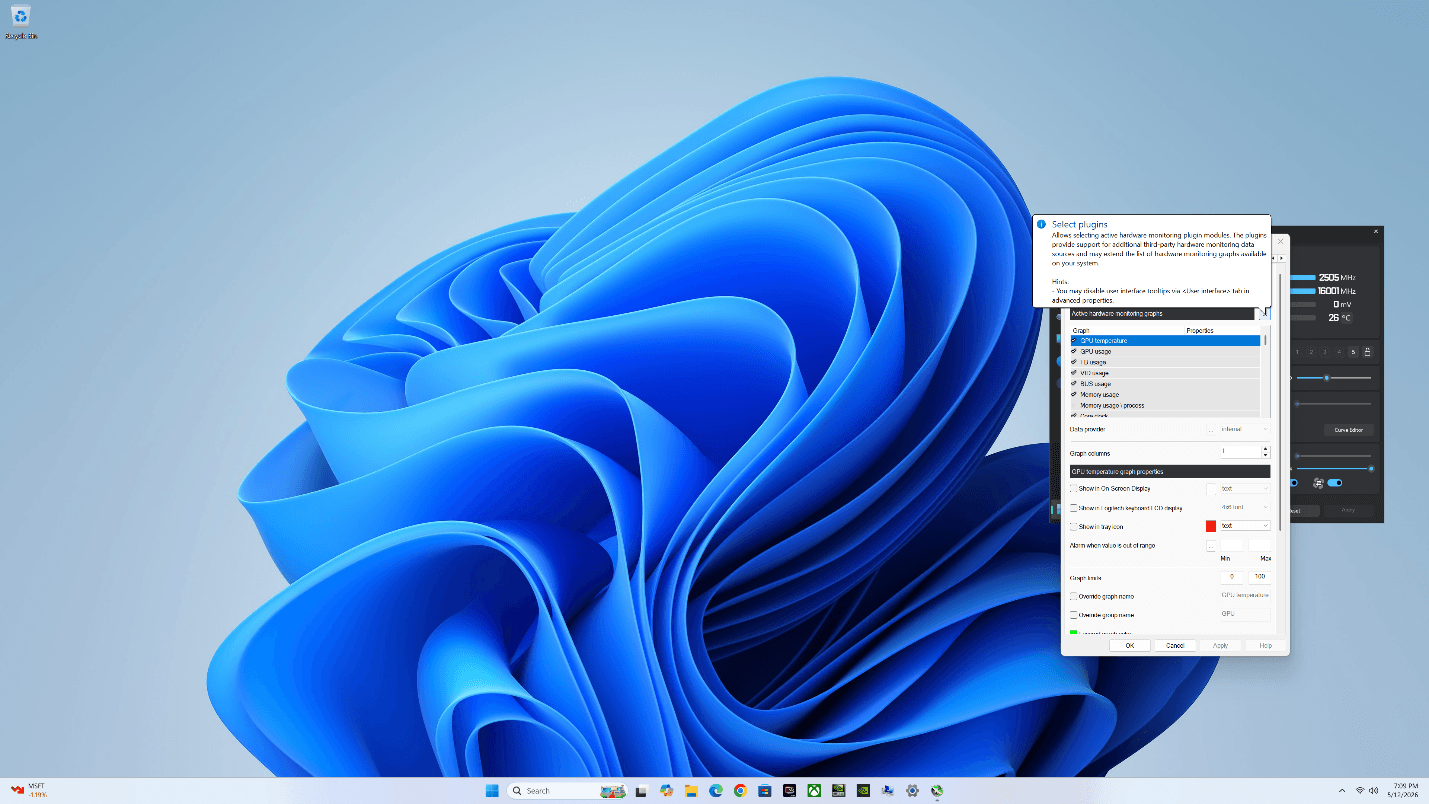Select GPU temperature graph row
This screenshot has width=1429, height=804.
pos(1164,341)
